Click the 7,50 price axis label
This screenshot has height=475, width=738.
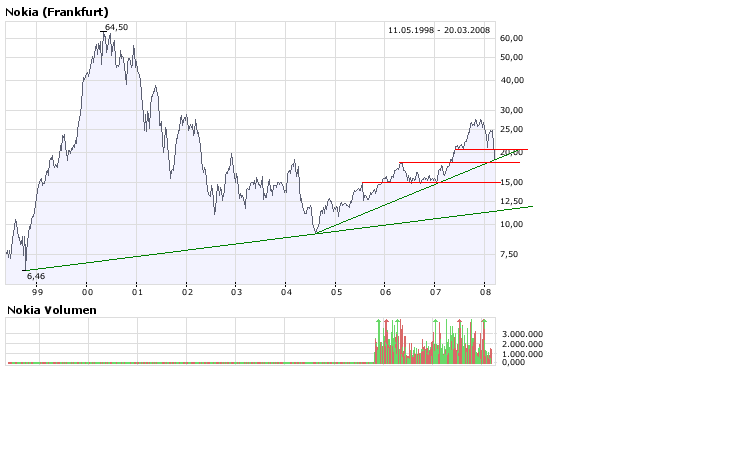click(509, 254)
